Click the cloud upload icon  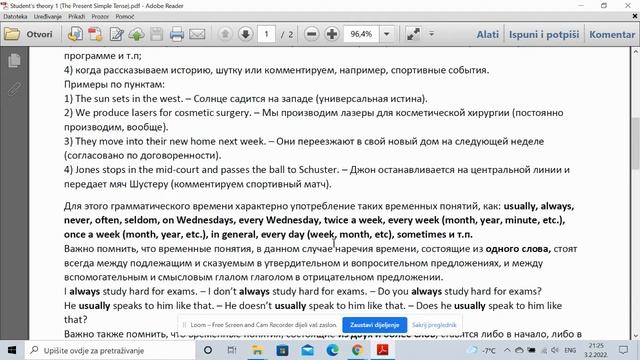(136, 34)
